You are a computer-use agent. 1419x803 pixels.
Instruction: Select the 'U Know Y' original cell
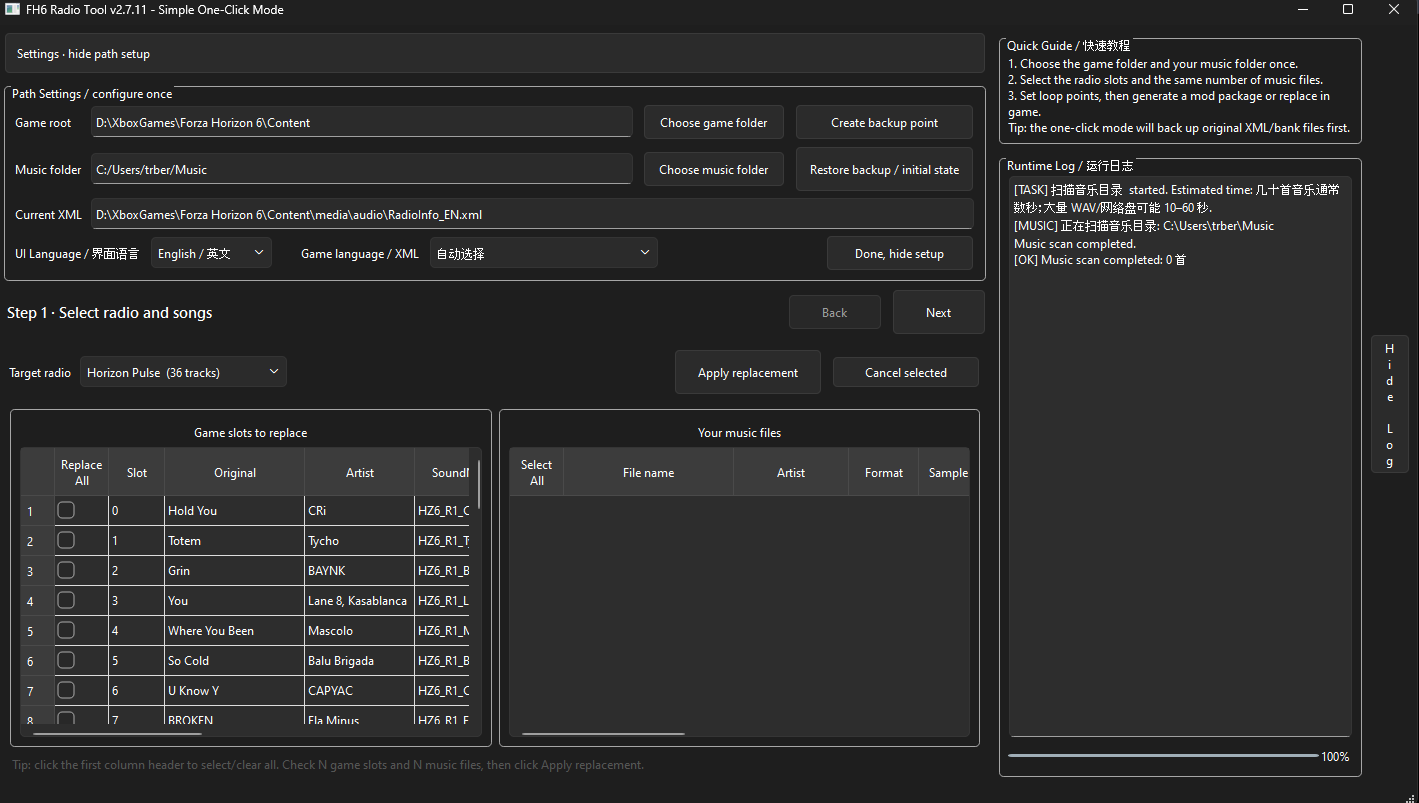pyautogui.click(x=235, y=690)
